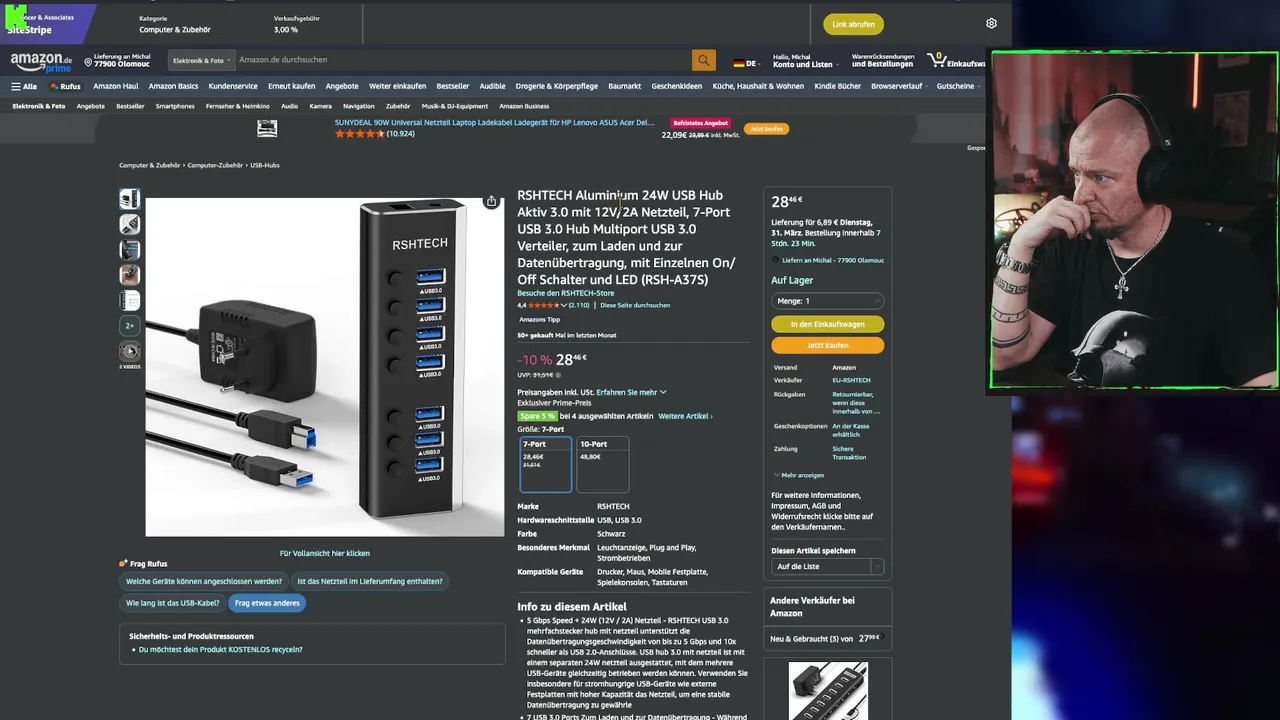Screen dimensions: 1280x720
Task: Select the fourth product thumbnail
Action: (130, 274)
